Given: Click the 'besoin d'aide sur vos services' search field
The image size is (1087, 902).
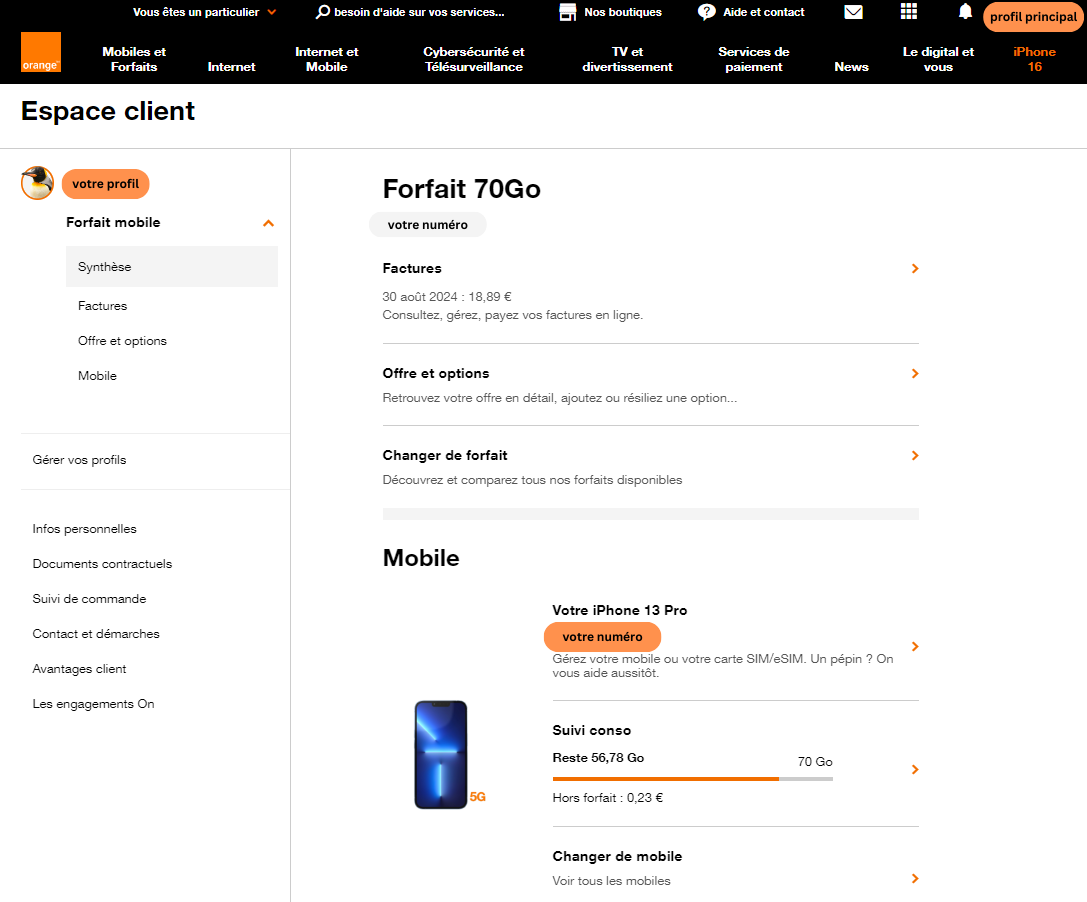Looking at the screenshot, I should coord(420,12).
